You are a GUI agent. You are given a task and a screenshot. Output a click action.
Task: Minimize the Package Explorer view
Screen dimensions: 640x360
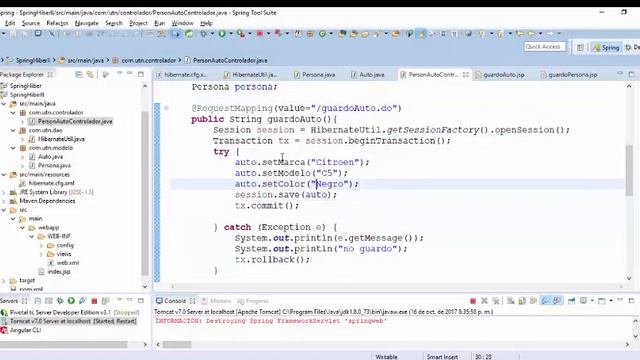coord(129,73)
